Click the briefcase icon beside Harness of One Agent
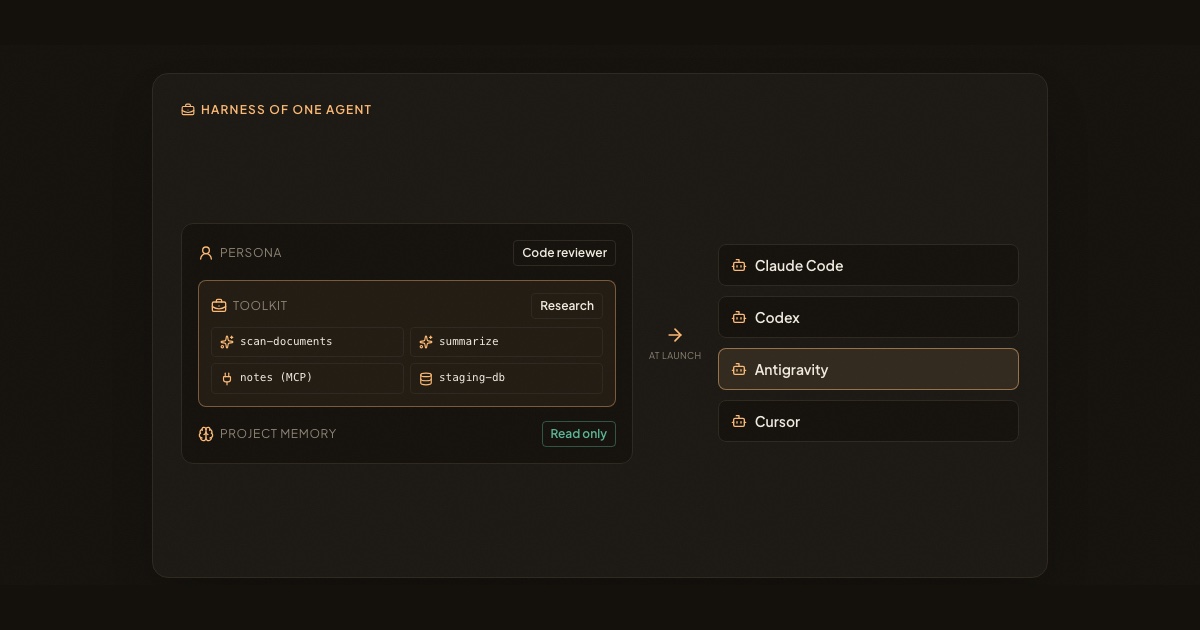Screen dimensions: 1200x630 pyautogui.click(x=188, y=110)
